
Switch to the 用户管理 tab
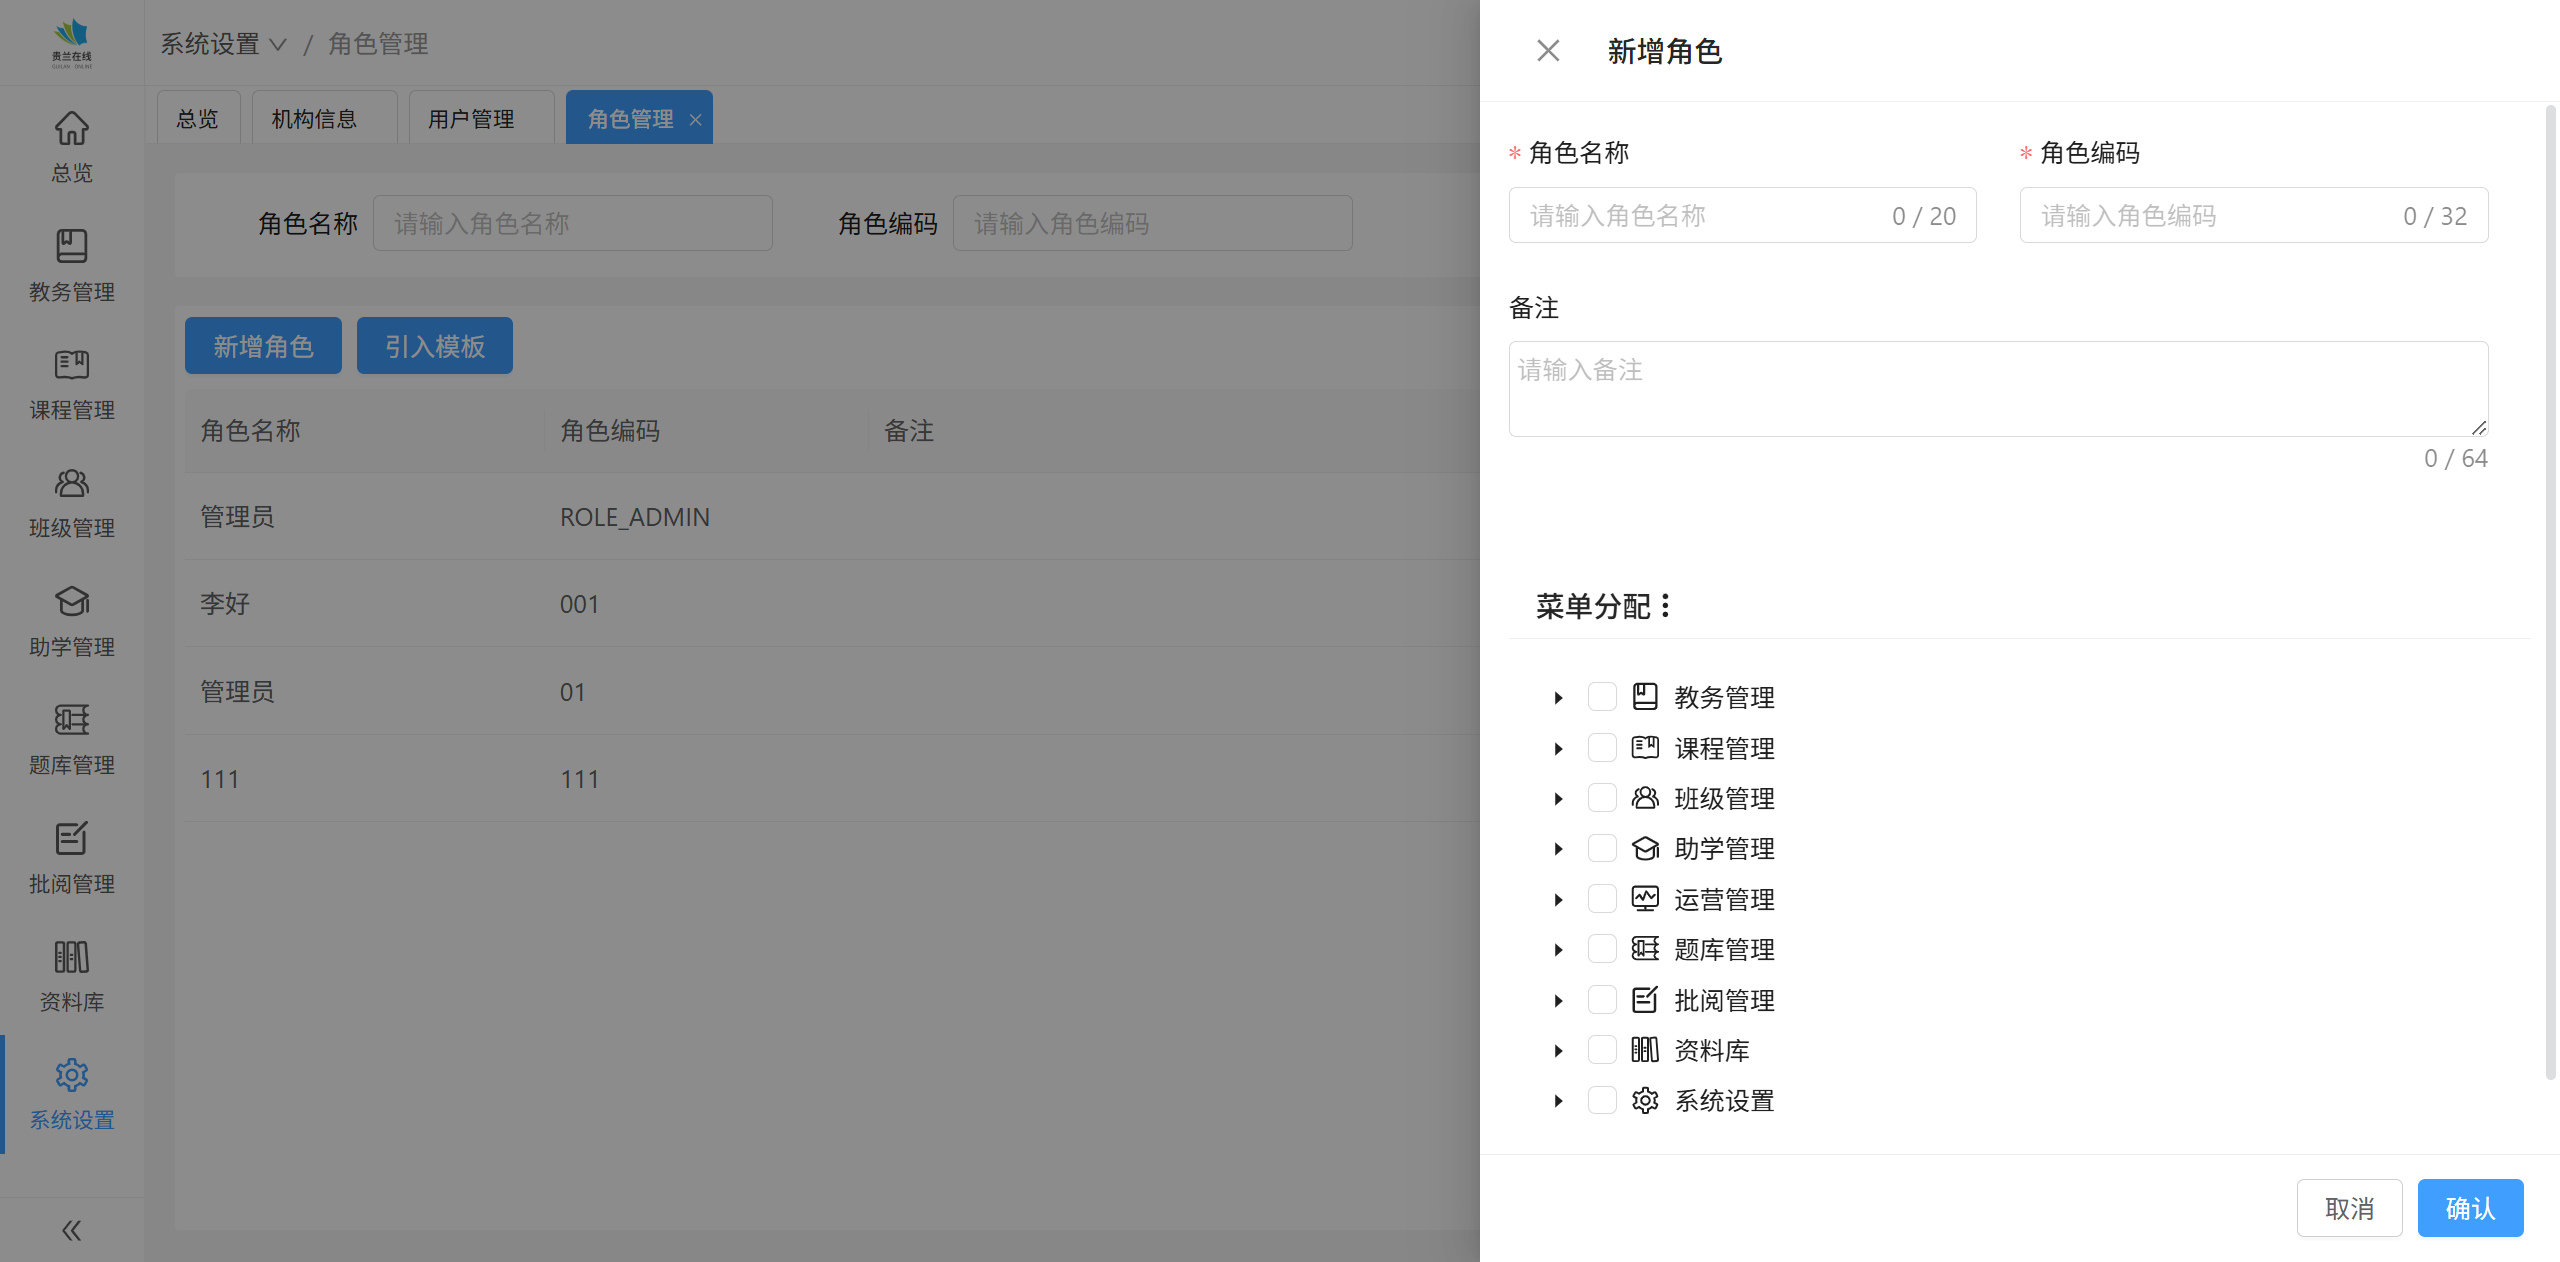pyautogui.click(x=471, y=119)
